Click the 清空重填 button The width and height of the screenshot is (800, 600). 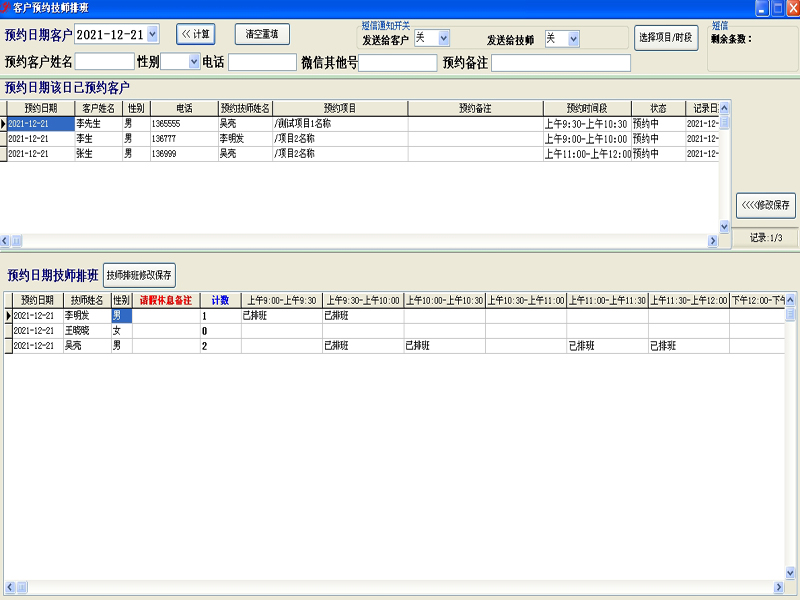(262, 34)
